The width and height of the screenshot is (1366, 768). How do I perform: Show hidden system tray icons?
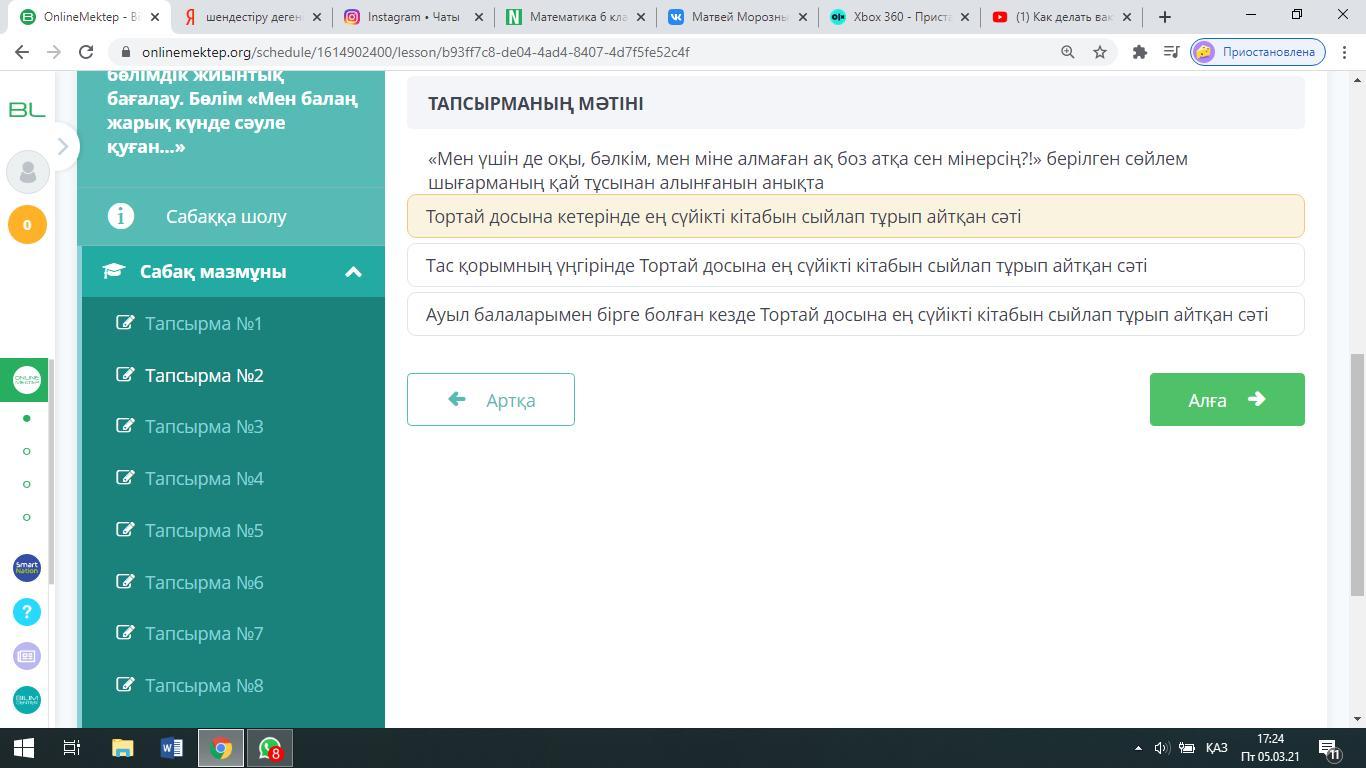pos(1137,748)
